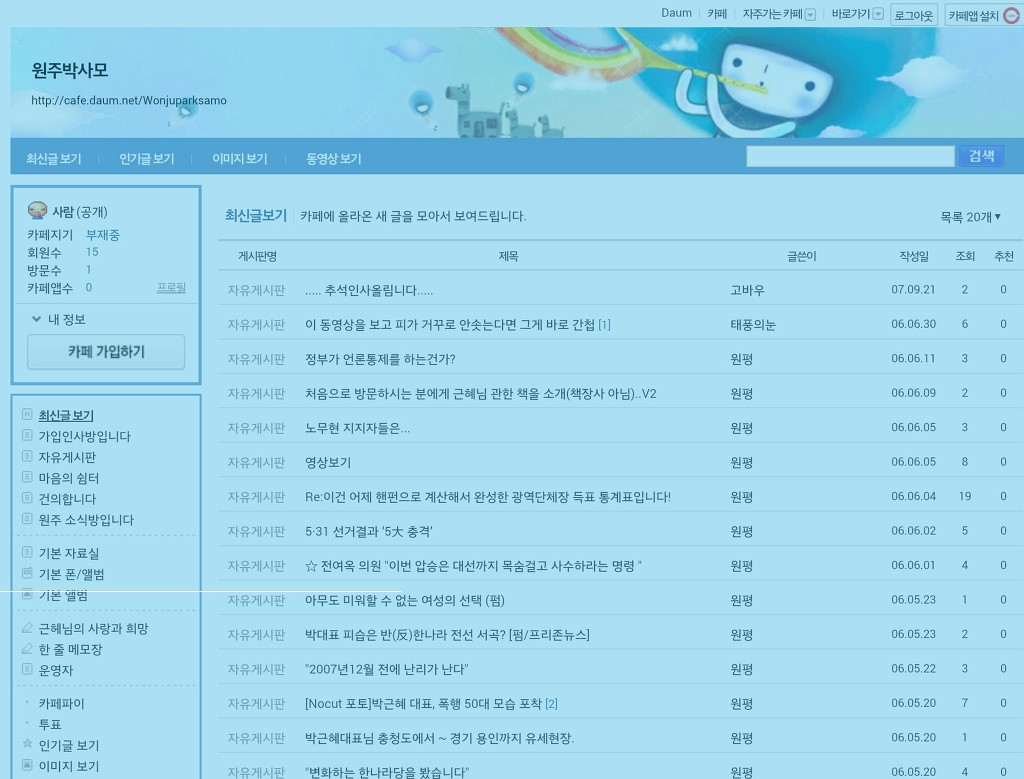Click the cafe avatar icon next to 사람 (공개)
Image resolution: width=1024 pixels, height=779 pixels.
pos(37,210)
